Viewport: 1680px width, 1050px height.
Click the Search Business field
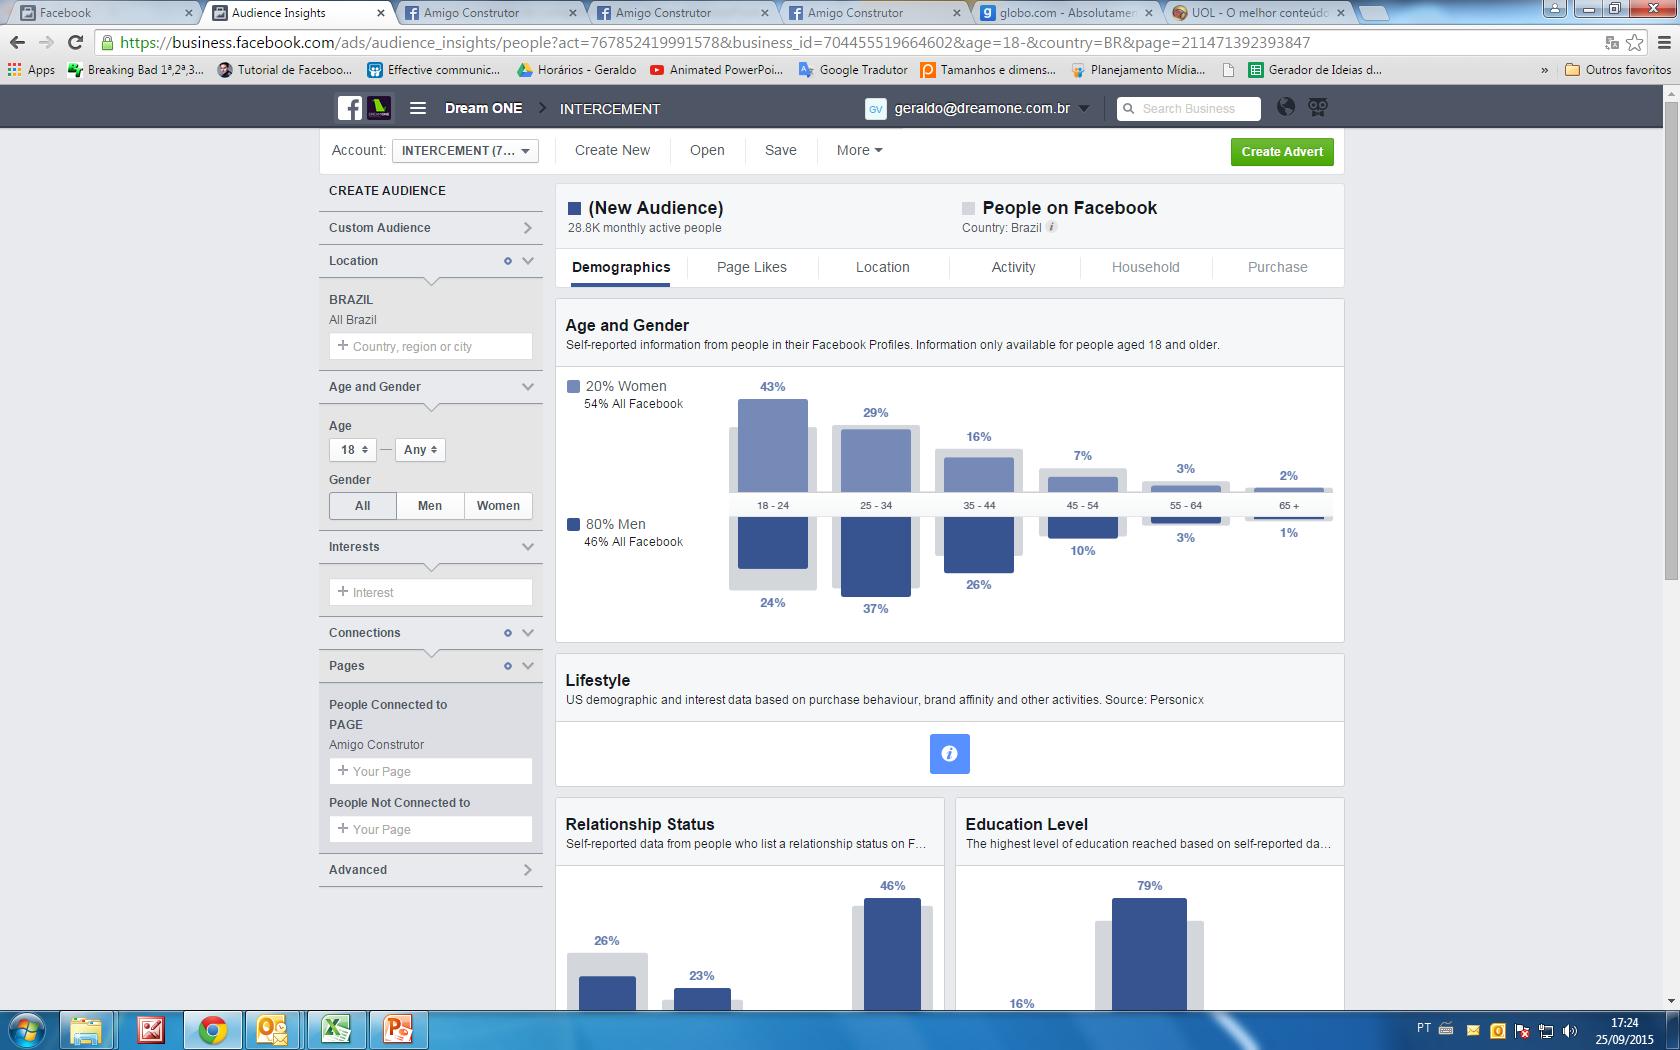pos(1188,108)
